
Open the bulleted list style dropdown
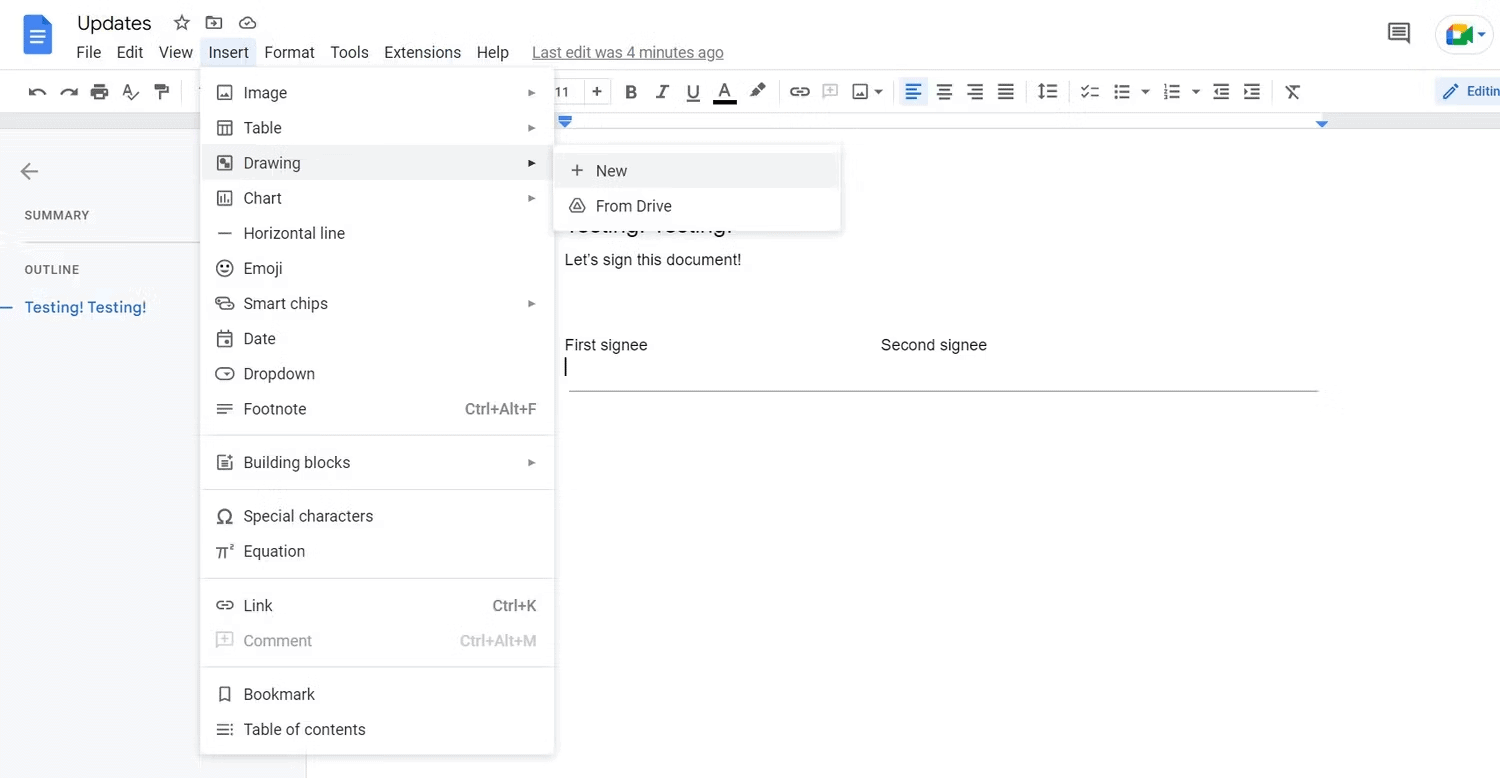click(1145, 91)
